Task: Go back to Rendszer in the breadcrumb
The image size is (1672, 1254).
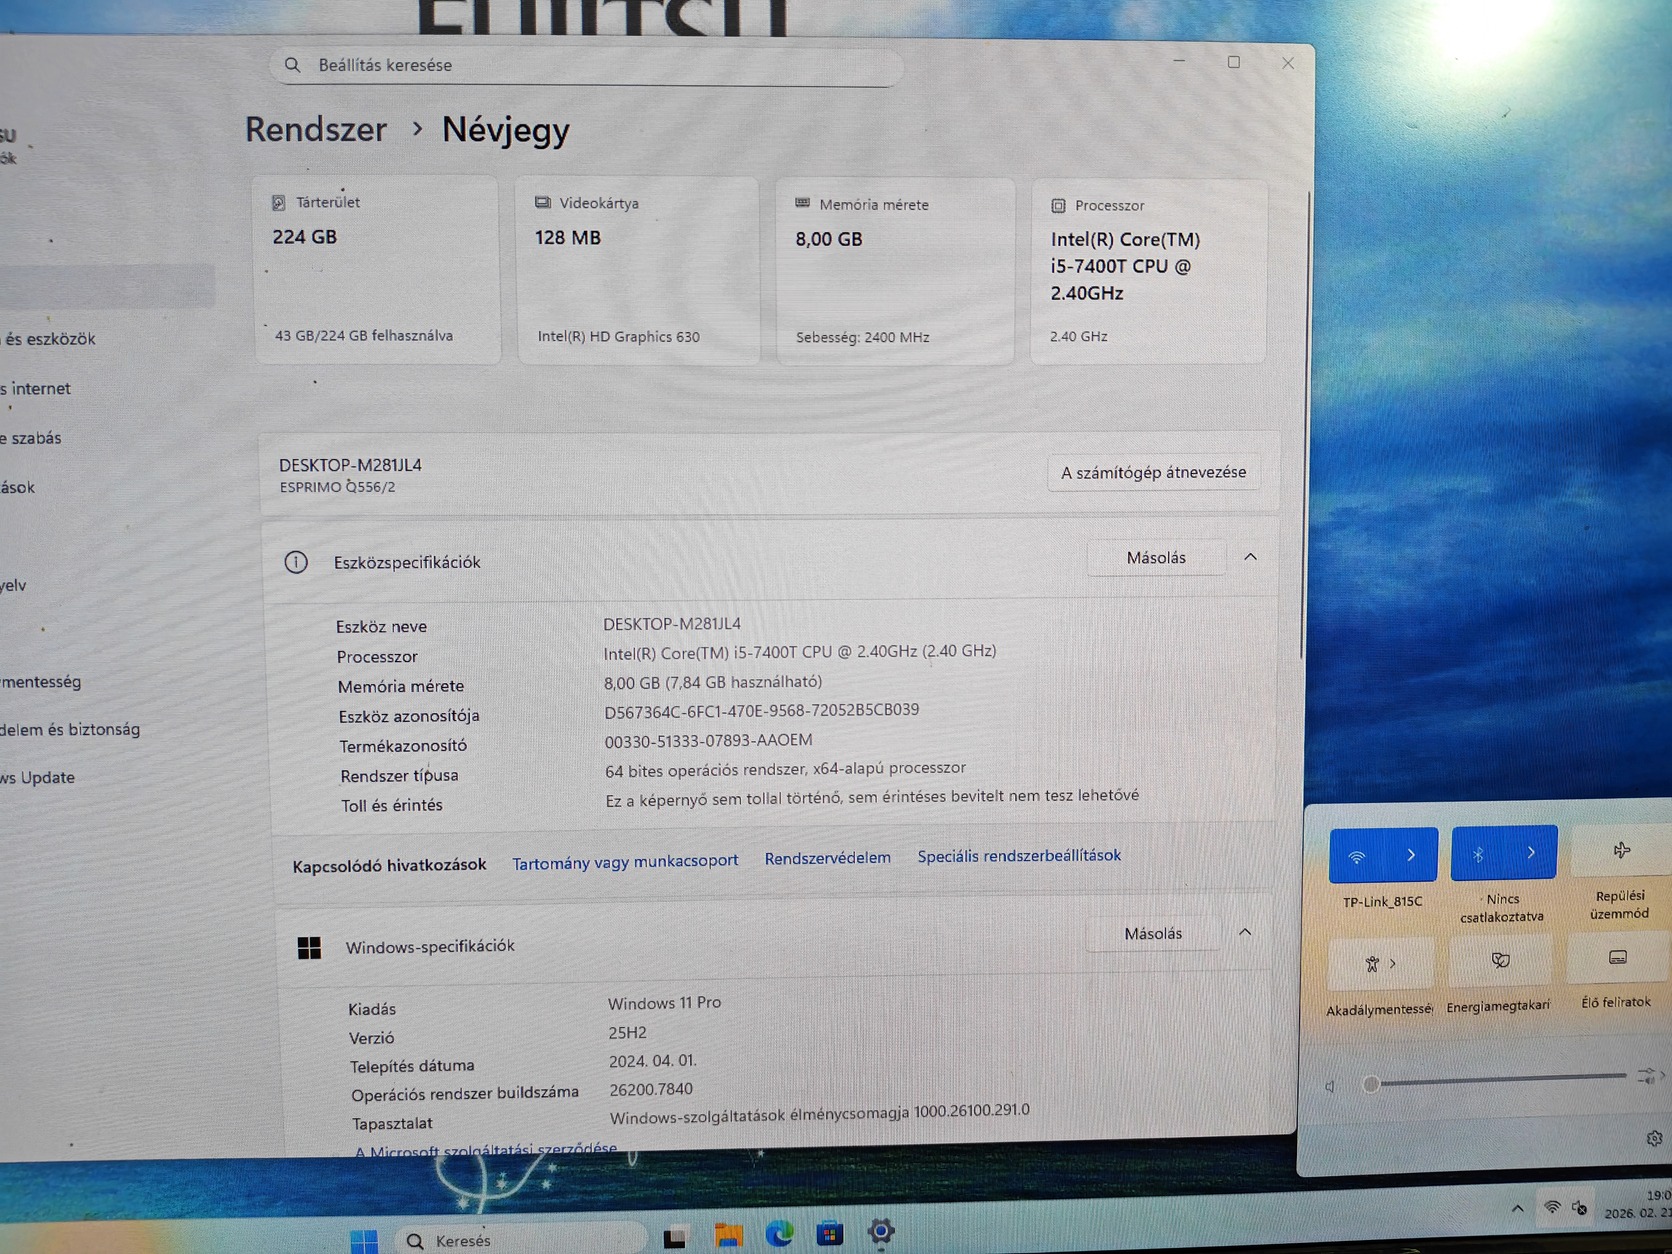Action: pyautogui.click(x=316, y=129)
